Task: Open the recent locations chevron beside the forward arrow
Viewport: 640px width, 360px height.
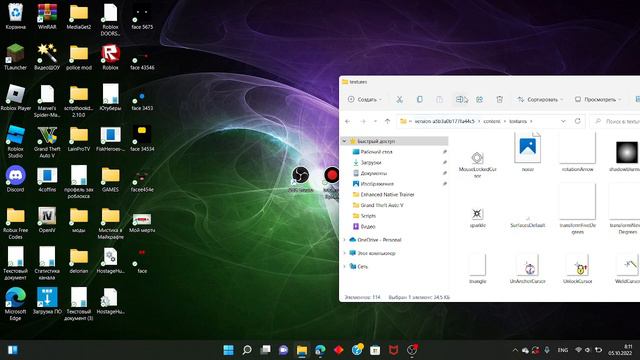Action: [376, 121]
